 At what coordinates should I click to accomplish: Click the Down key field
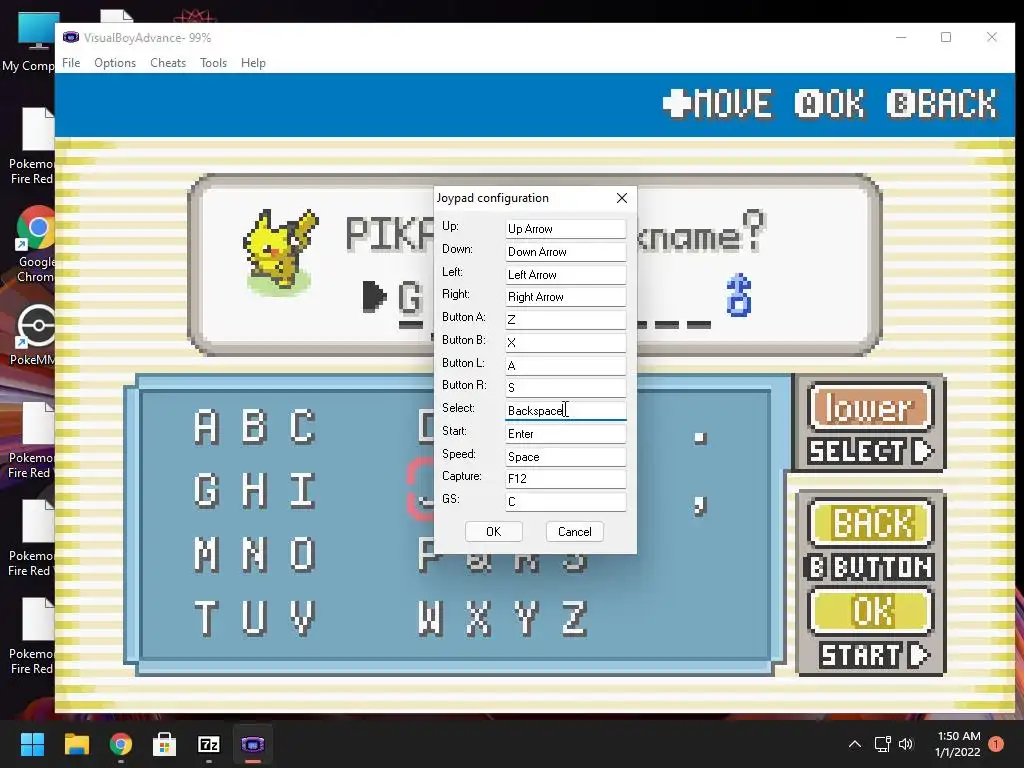pyautogui.click(x=566, y=251)
